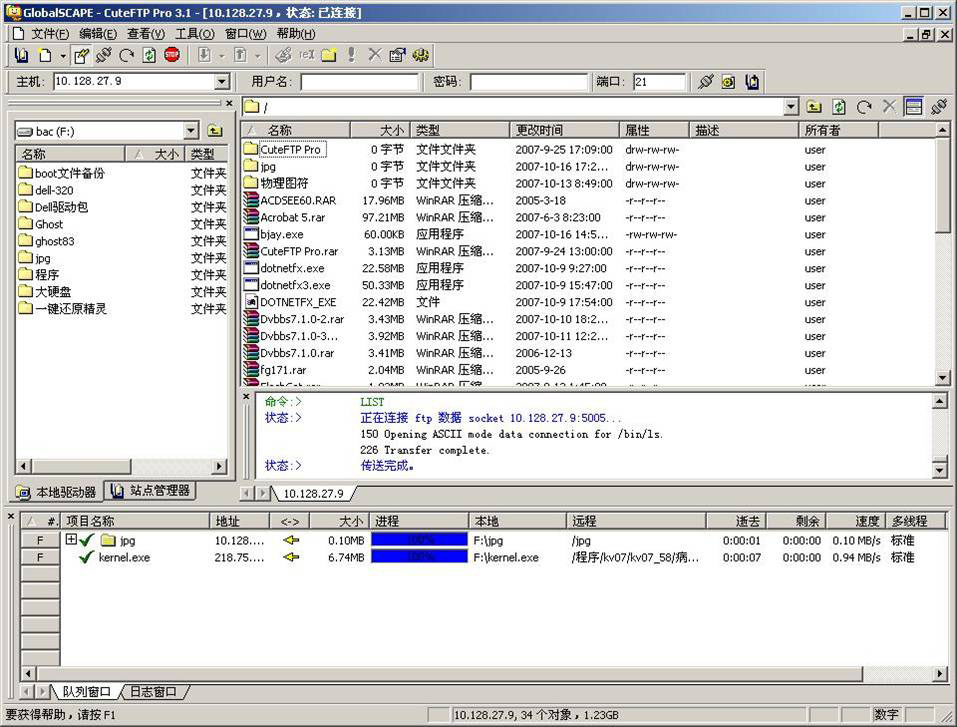This screenshot has height=727, width=957.
Task: Click the gear Settings icon in main toolbar
Action: (420, 55)
